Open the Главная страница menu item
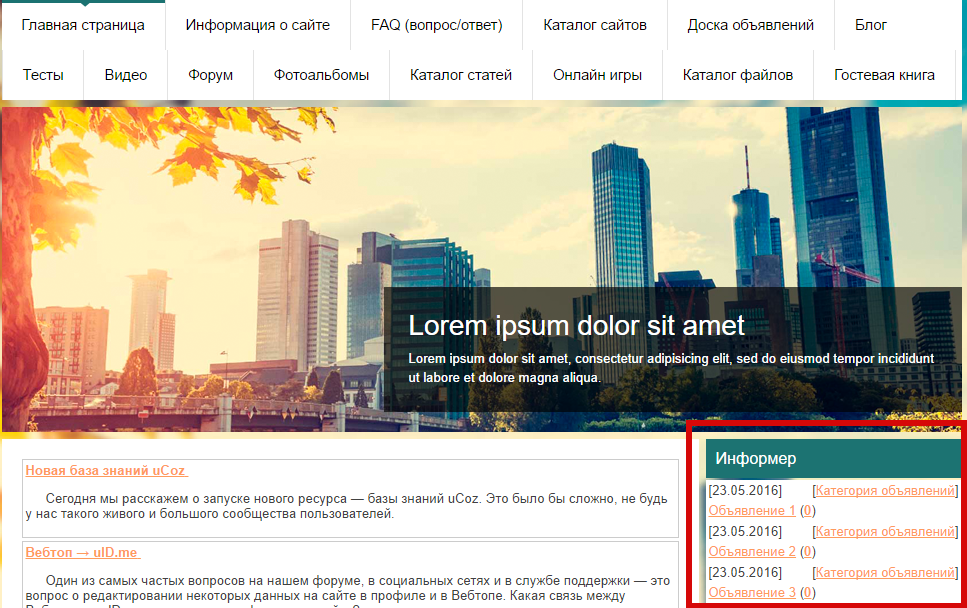The image size is (967, 608). coord(83,25)
